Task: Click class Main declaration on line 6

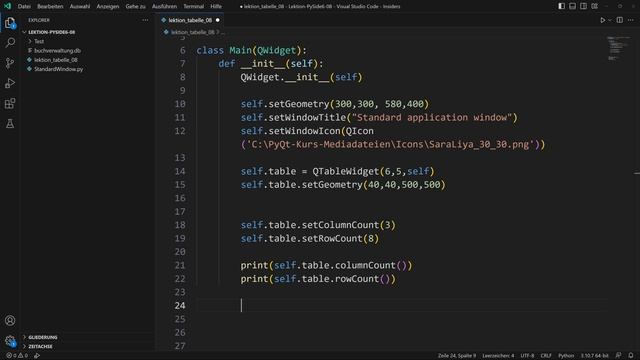Action: pyautogui.click(x=251, y=50)
